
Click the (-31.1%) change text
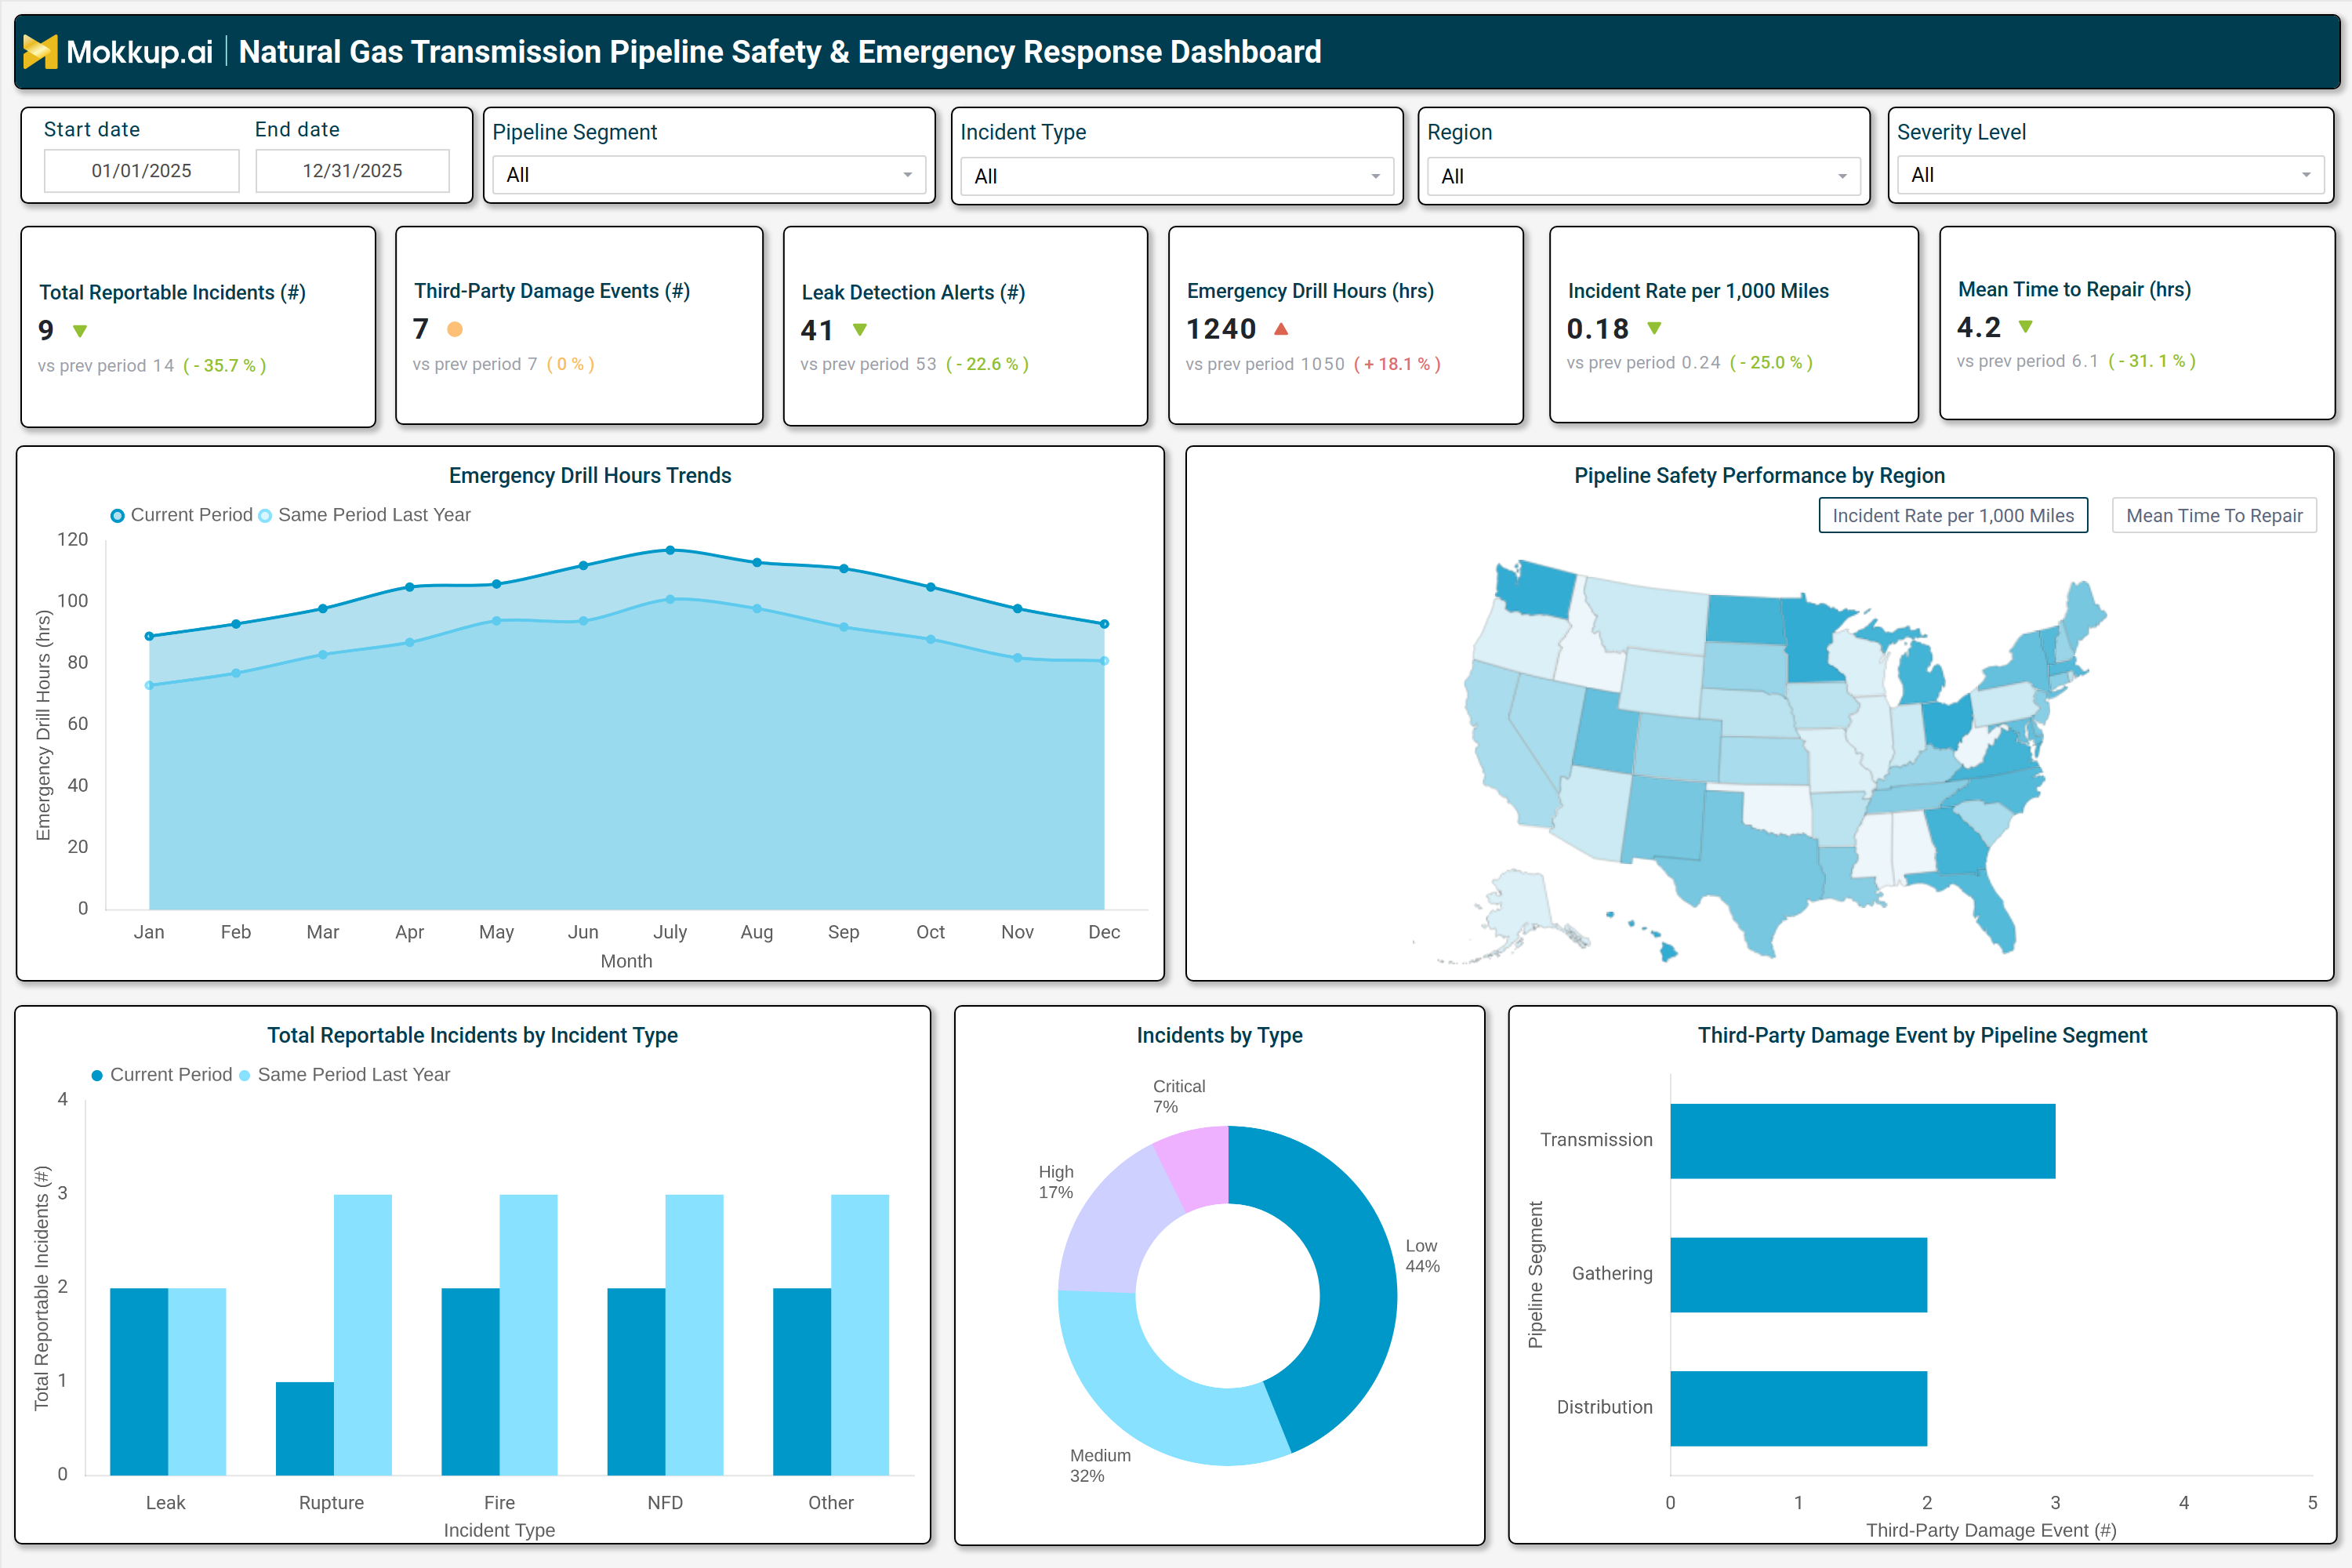2152,361
